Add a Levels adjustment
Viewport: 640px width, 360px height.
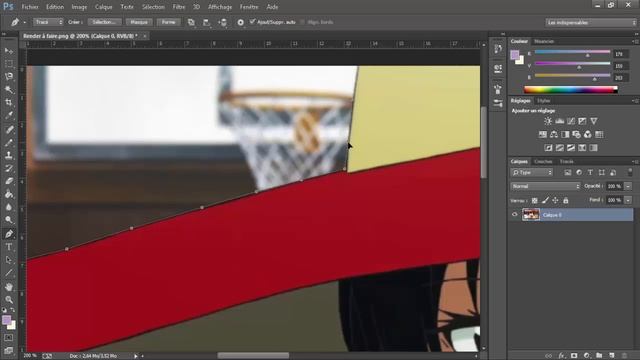tap(560, 121)
